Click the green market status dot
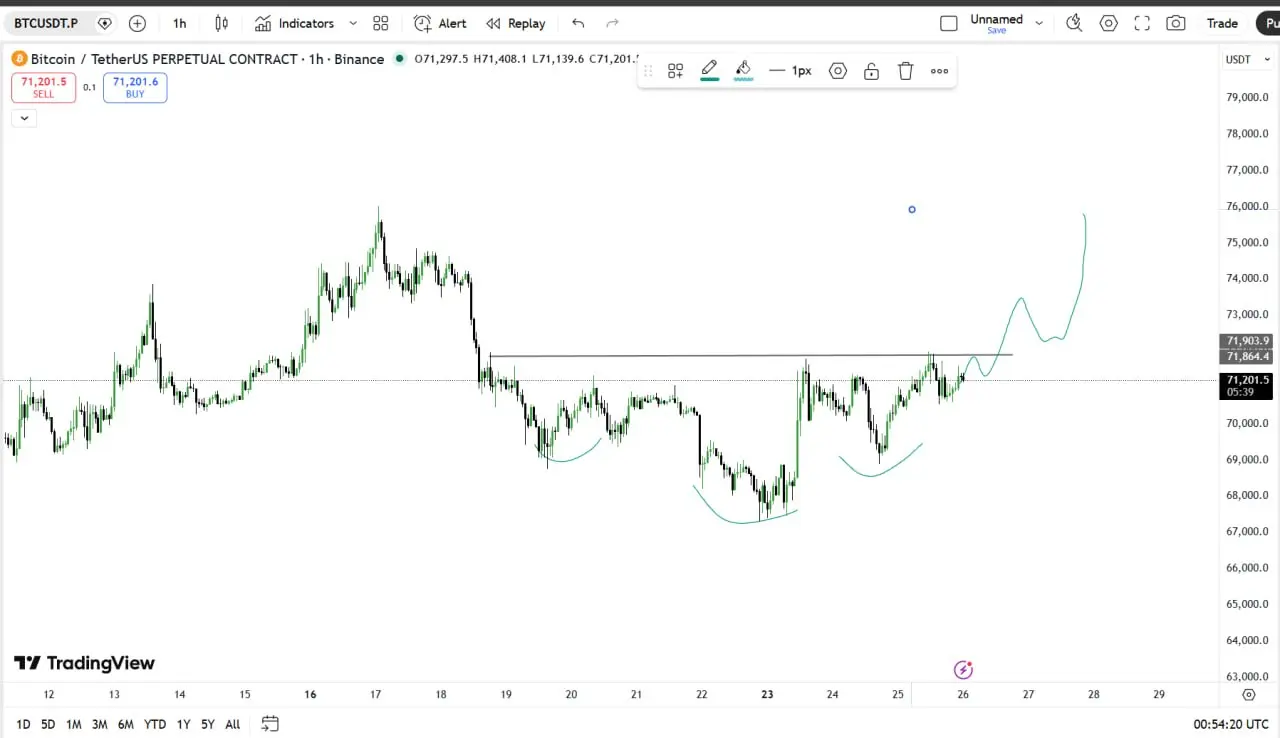The image size is (1280, 738). 400,59
